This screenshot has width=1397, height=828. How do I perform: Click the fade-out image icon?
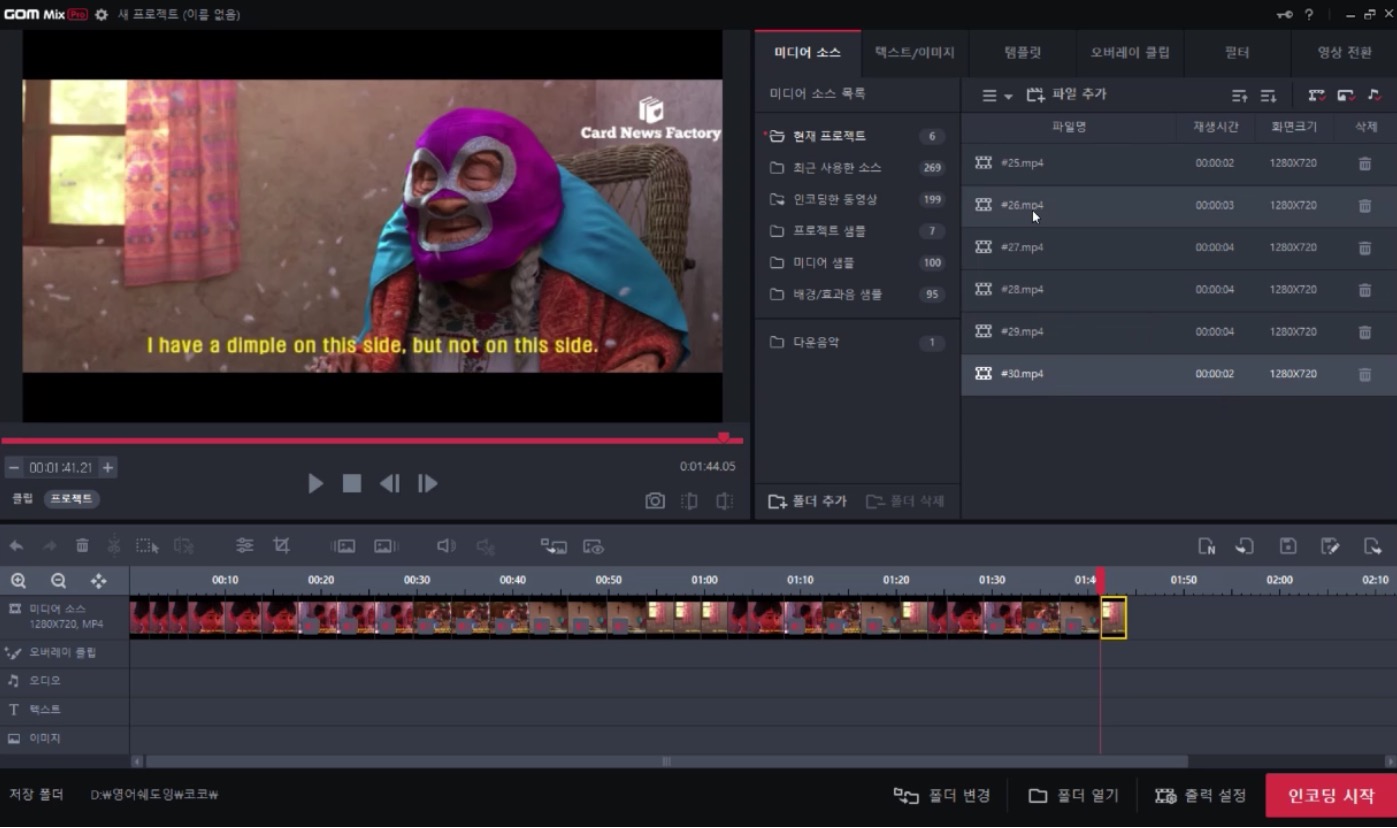click(x=386, y=546)
